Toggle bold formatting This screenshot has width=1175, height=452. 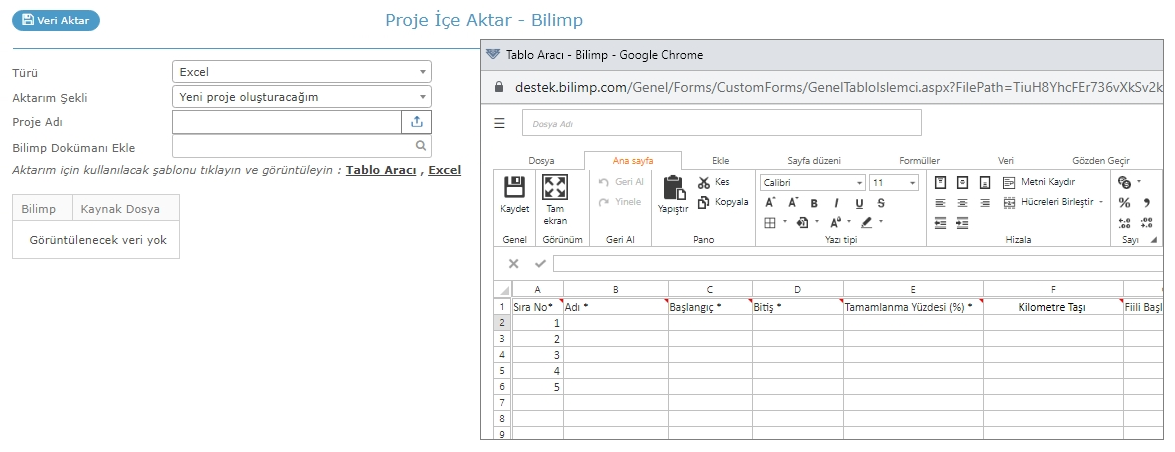pyautogui.click(x=814, y=203)
